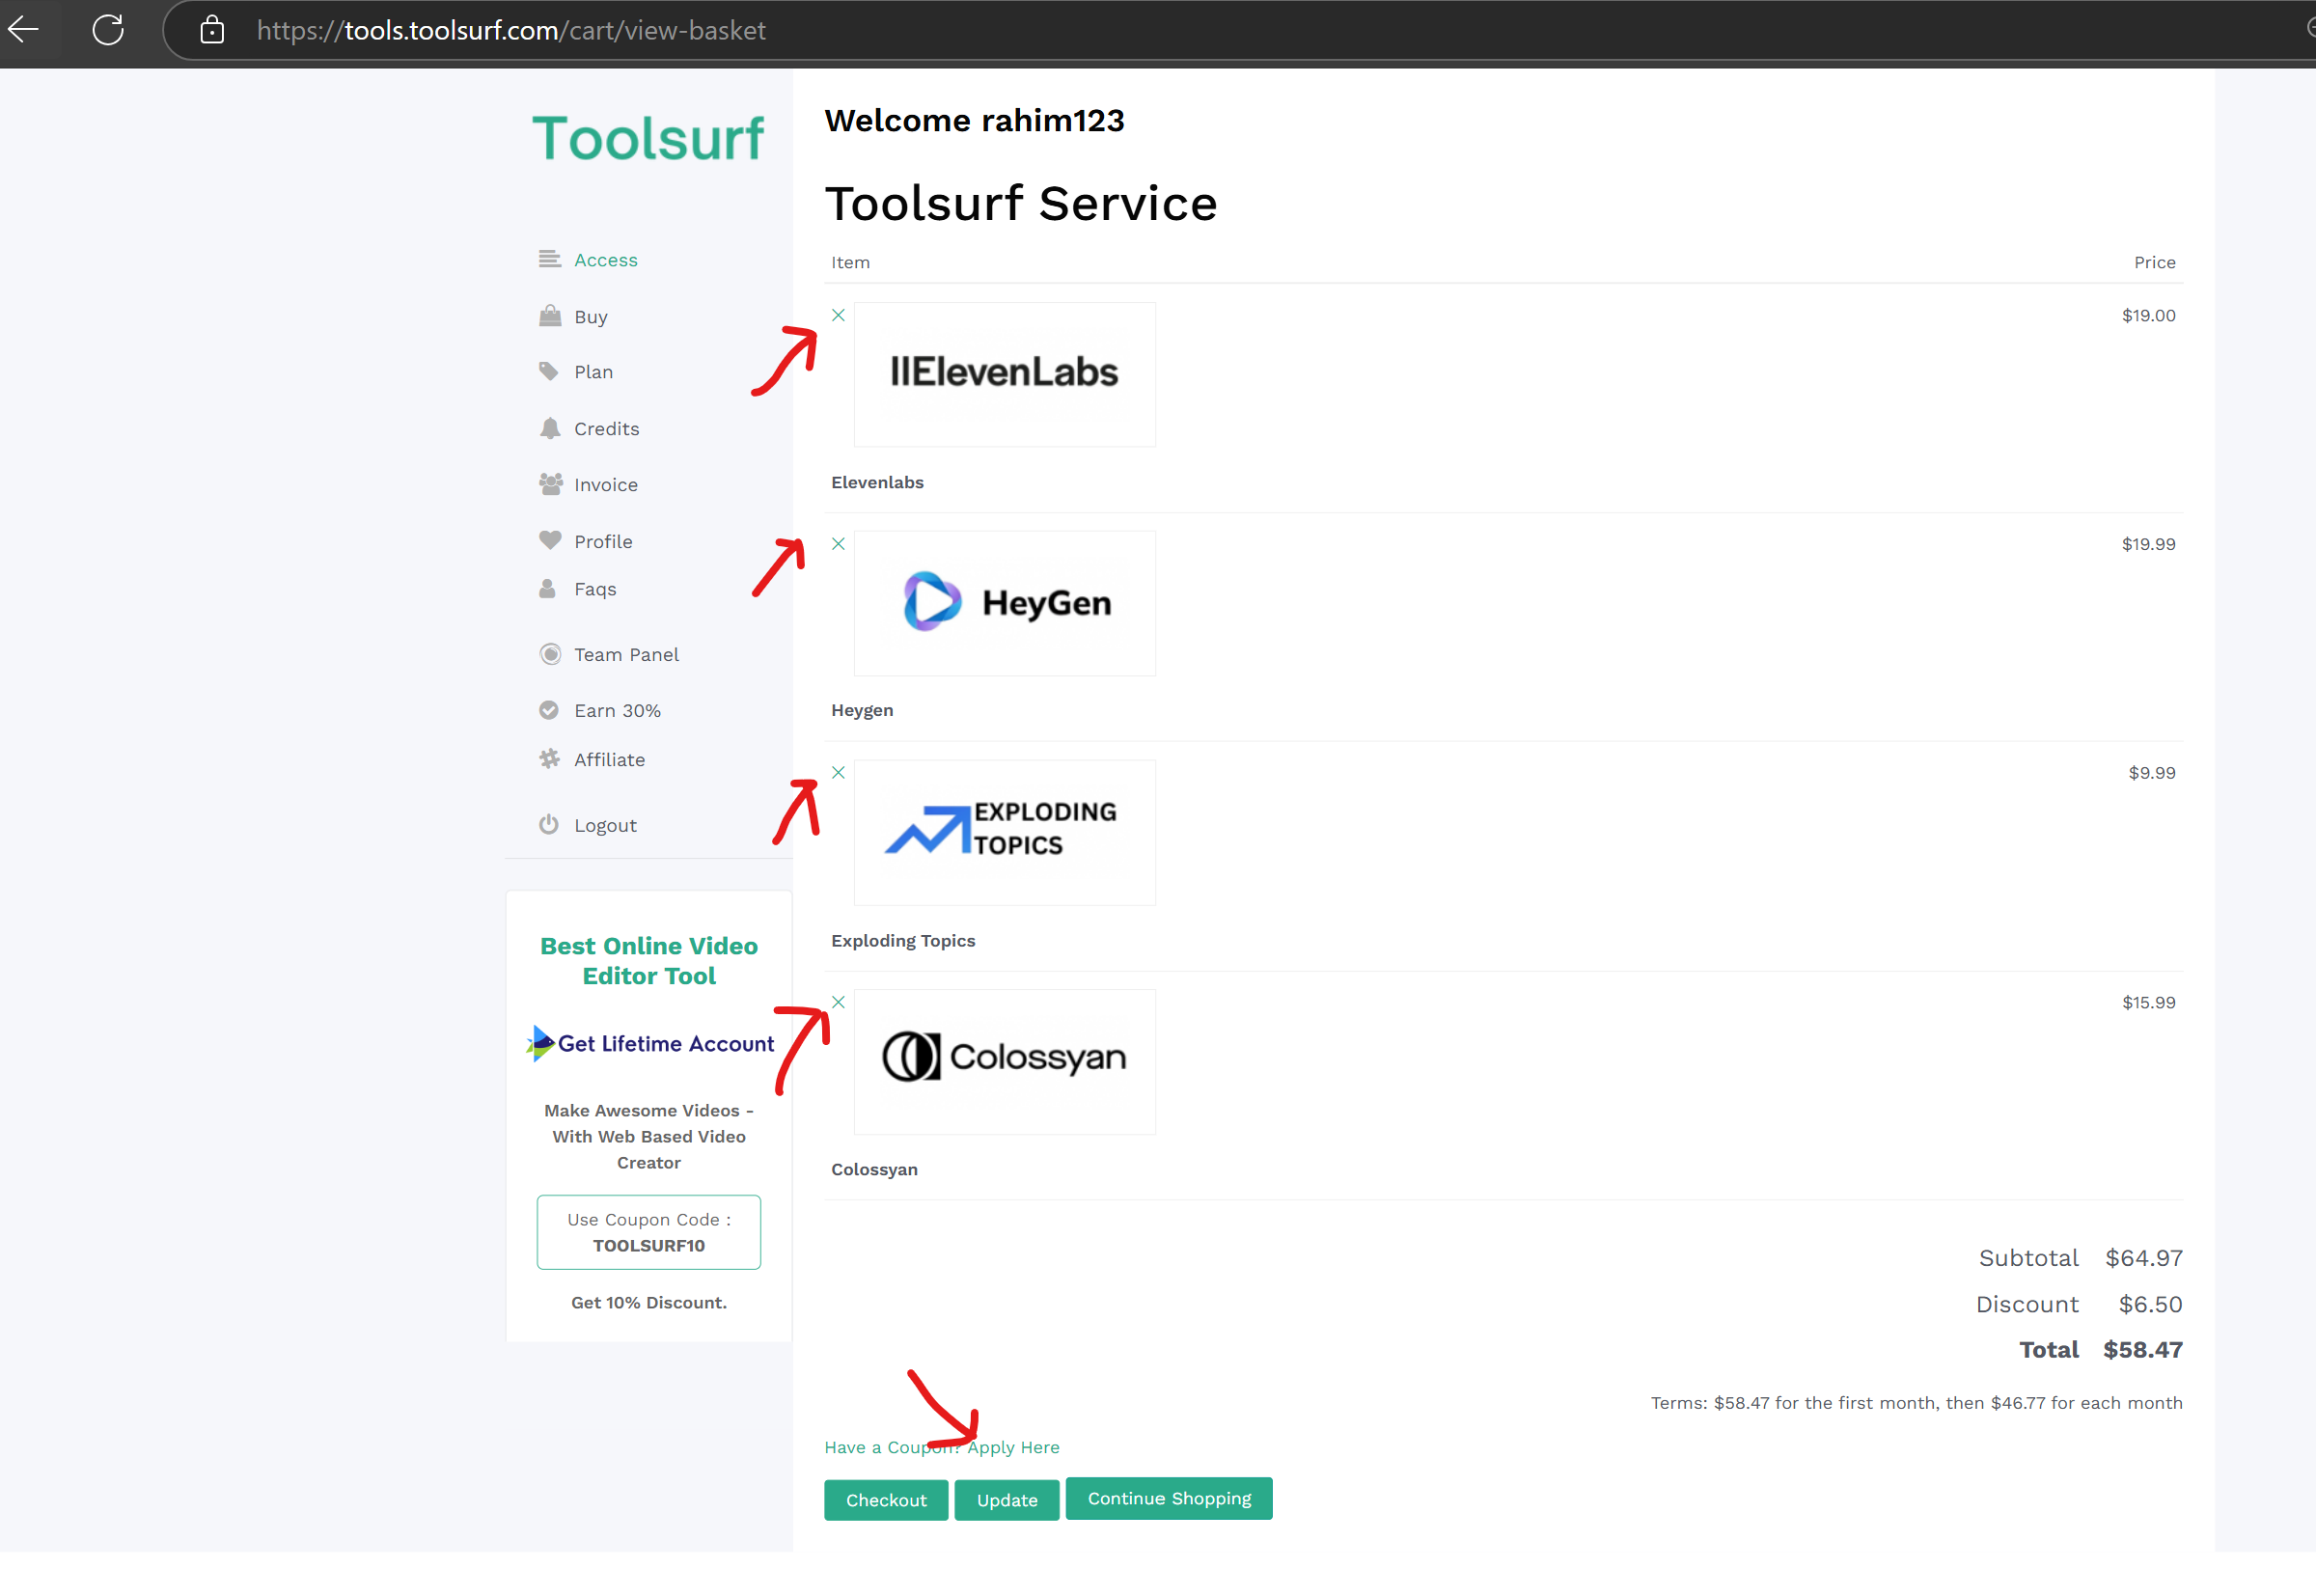Click the Profile heart icon
The width and height of the screenshot is (2316, 1596).
click(550, 540)
